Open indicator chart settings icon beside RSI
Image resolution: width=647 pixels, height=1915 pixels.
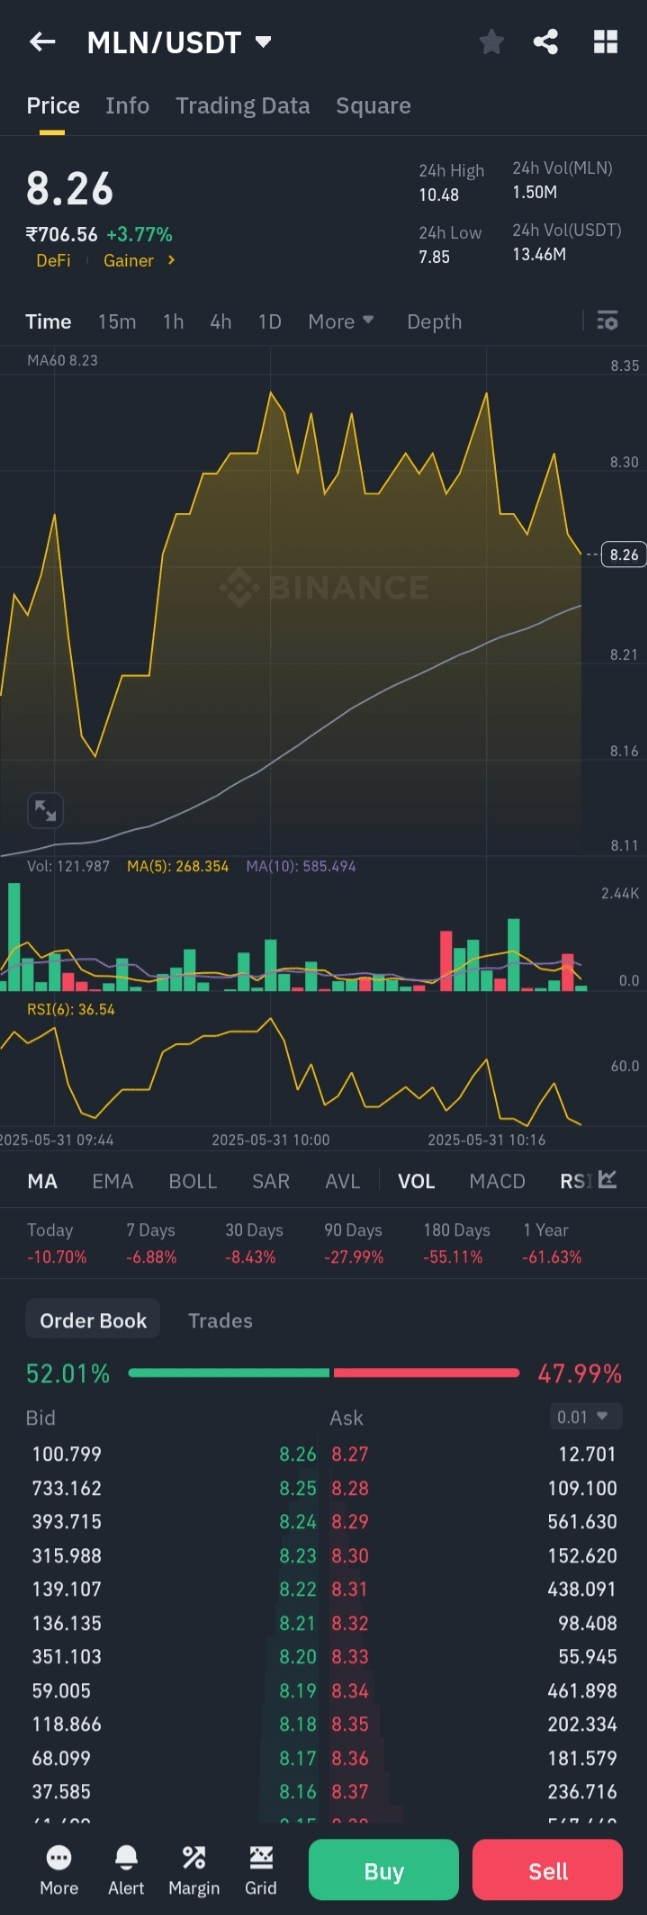click(607, 1180)
